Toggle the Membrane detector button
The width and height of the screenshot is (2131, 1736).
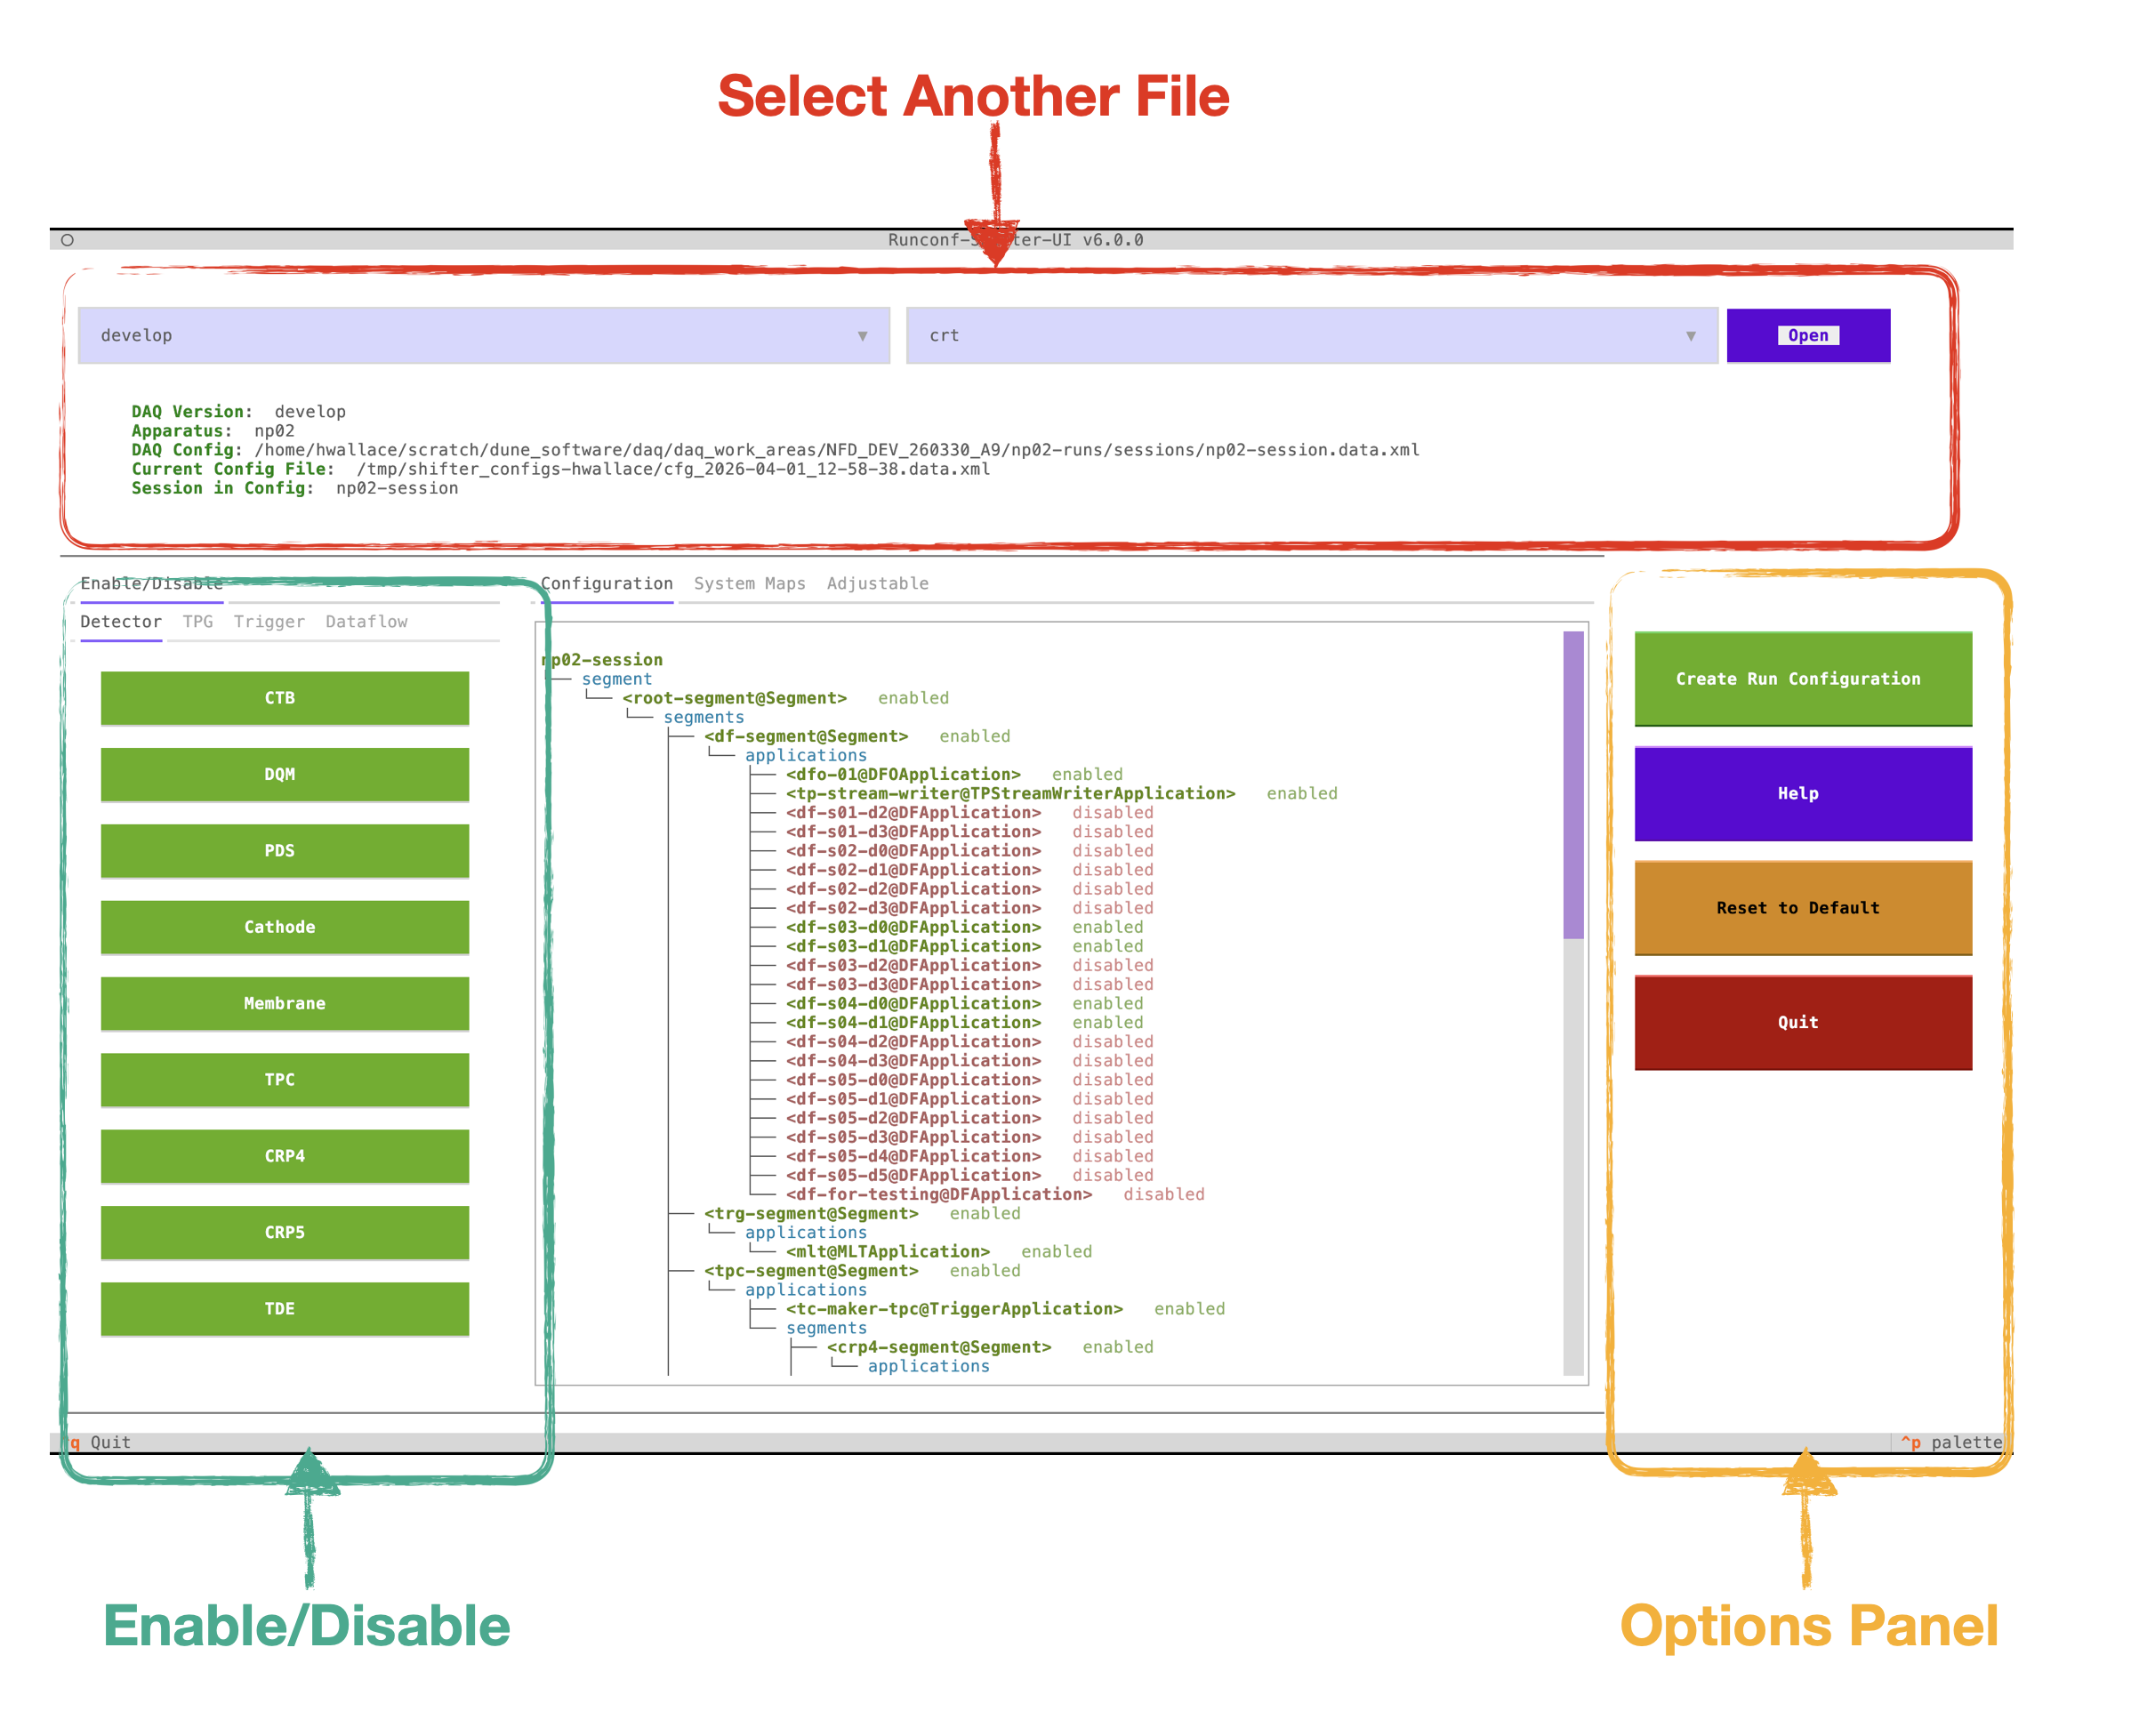[x=285, y=1004]
